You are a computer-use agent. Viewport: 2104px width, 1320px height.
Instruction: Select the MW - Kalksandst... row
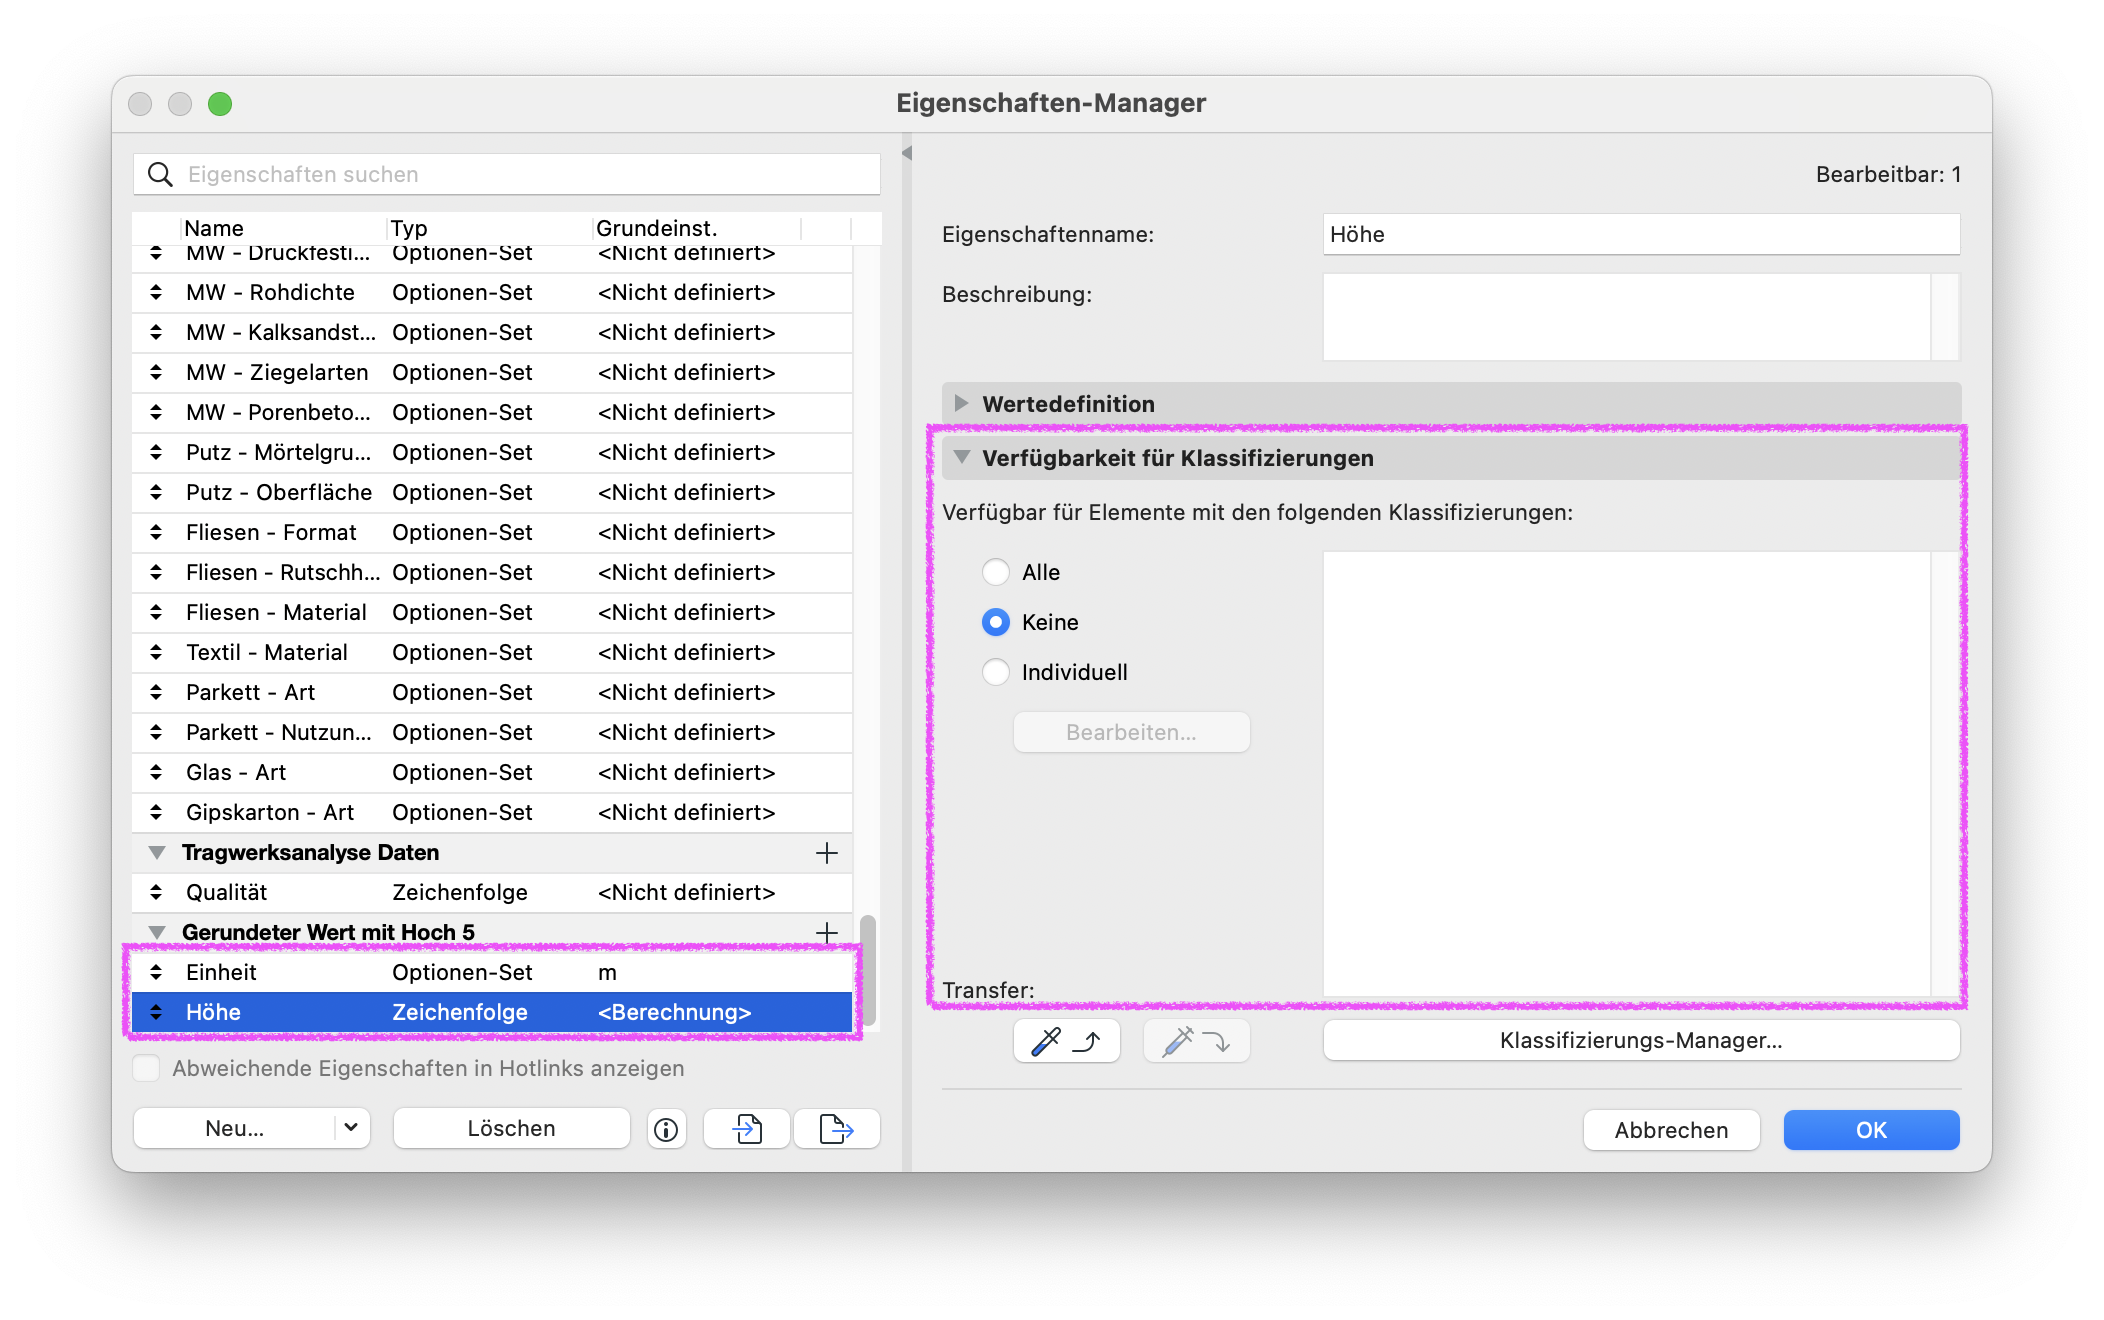[x=492, y=332]
